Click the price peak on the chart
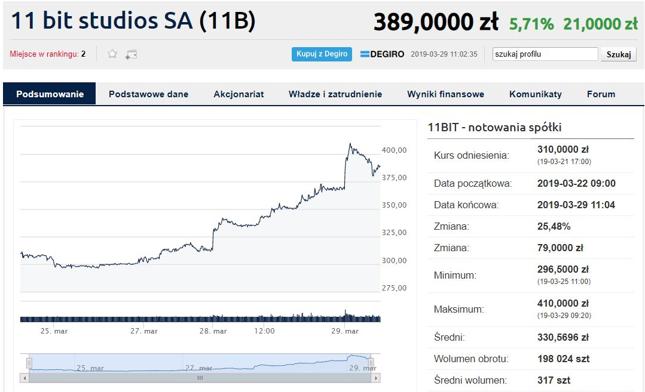Screen dimensions: 645x392 350,144
